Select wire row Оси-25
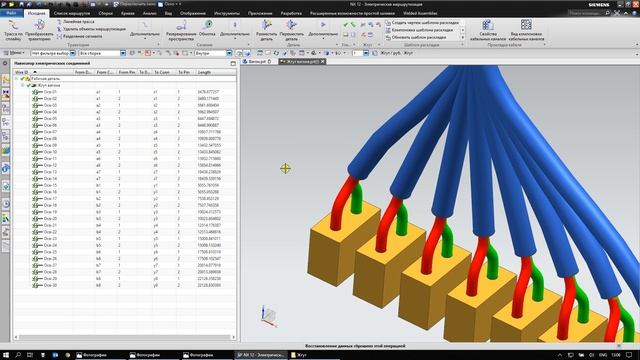 124,252
